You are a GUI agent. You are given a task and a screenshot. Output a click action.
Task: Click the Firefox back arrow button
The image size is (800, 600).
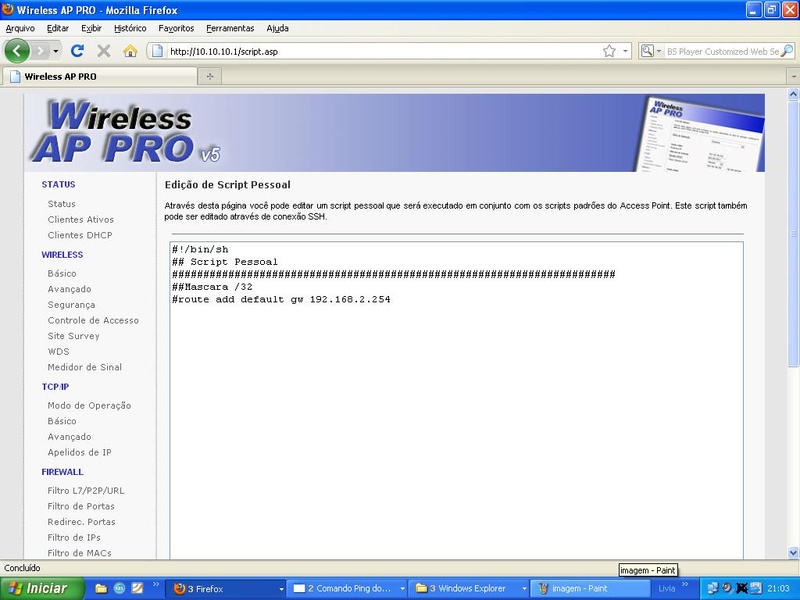17,51
